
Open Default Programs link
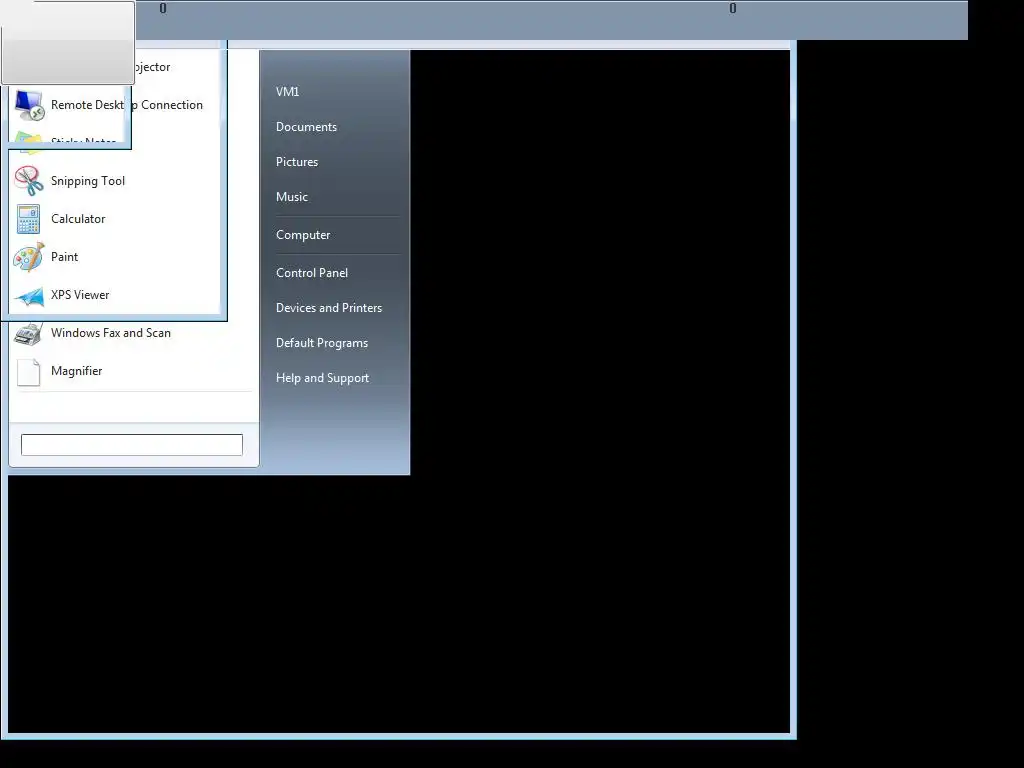[321, 343]
